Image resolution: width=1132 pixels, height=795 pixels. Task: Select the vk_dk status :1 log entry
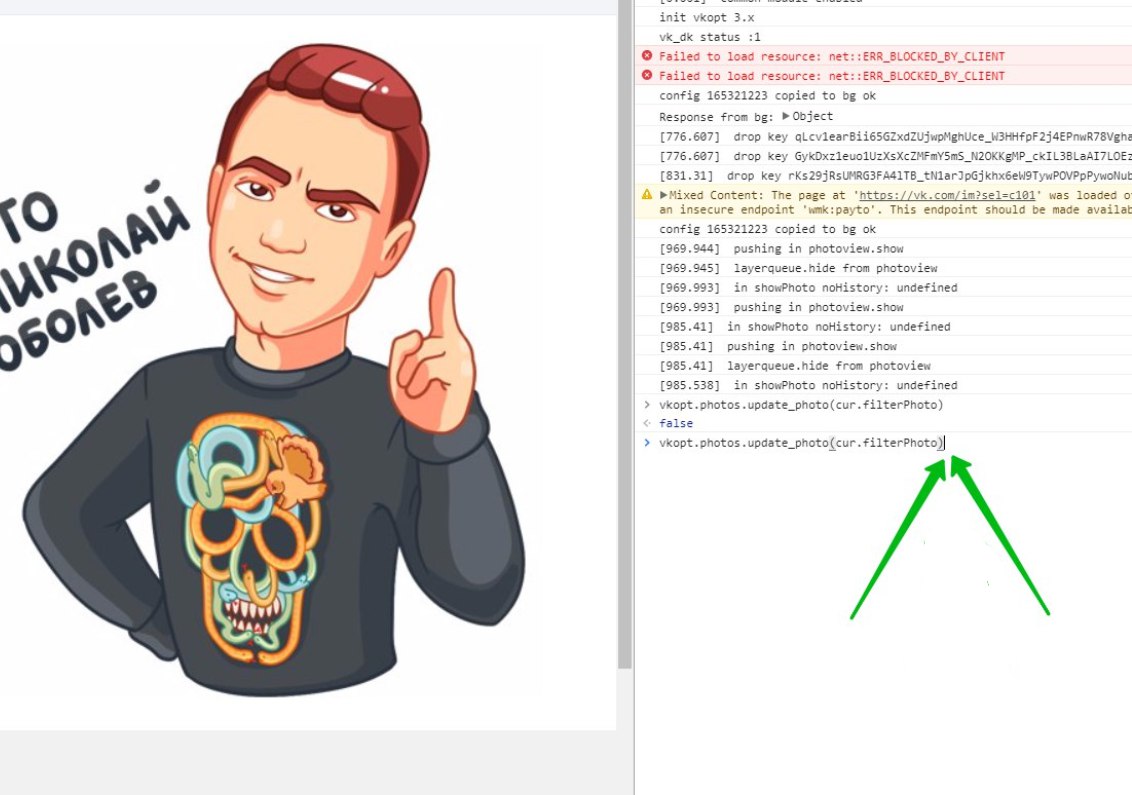click(710, 37)
